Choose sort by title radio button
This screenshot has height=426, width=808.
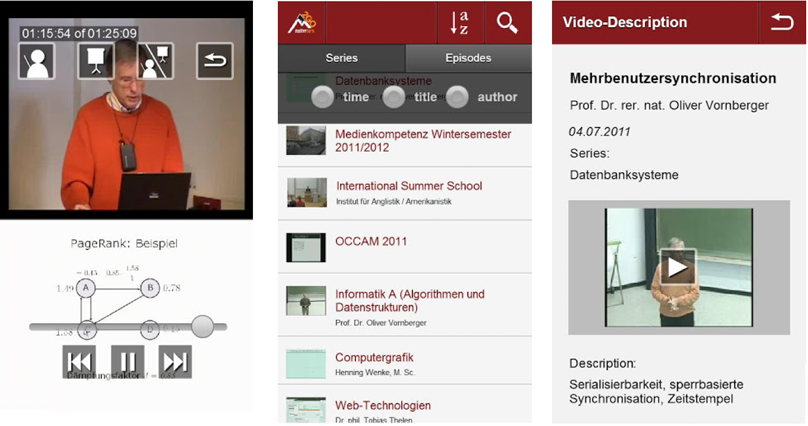[394, 97]
